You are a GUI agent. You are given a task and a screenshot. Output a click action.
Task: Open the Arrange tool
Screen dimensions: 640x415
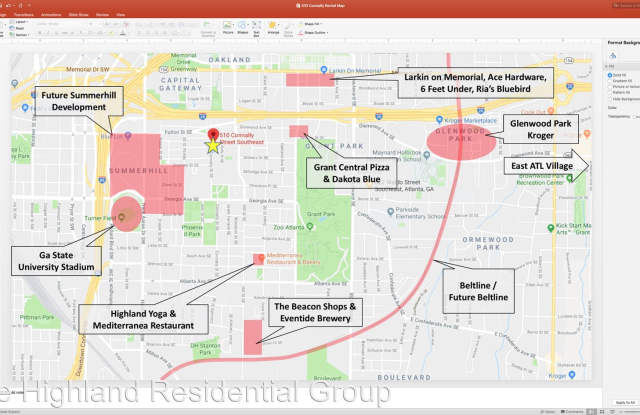click(273, 28)
